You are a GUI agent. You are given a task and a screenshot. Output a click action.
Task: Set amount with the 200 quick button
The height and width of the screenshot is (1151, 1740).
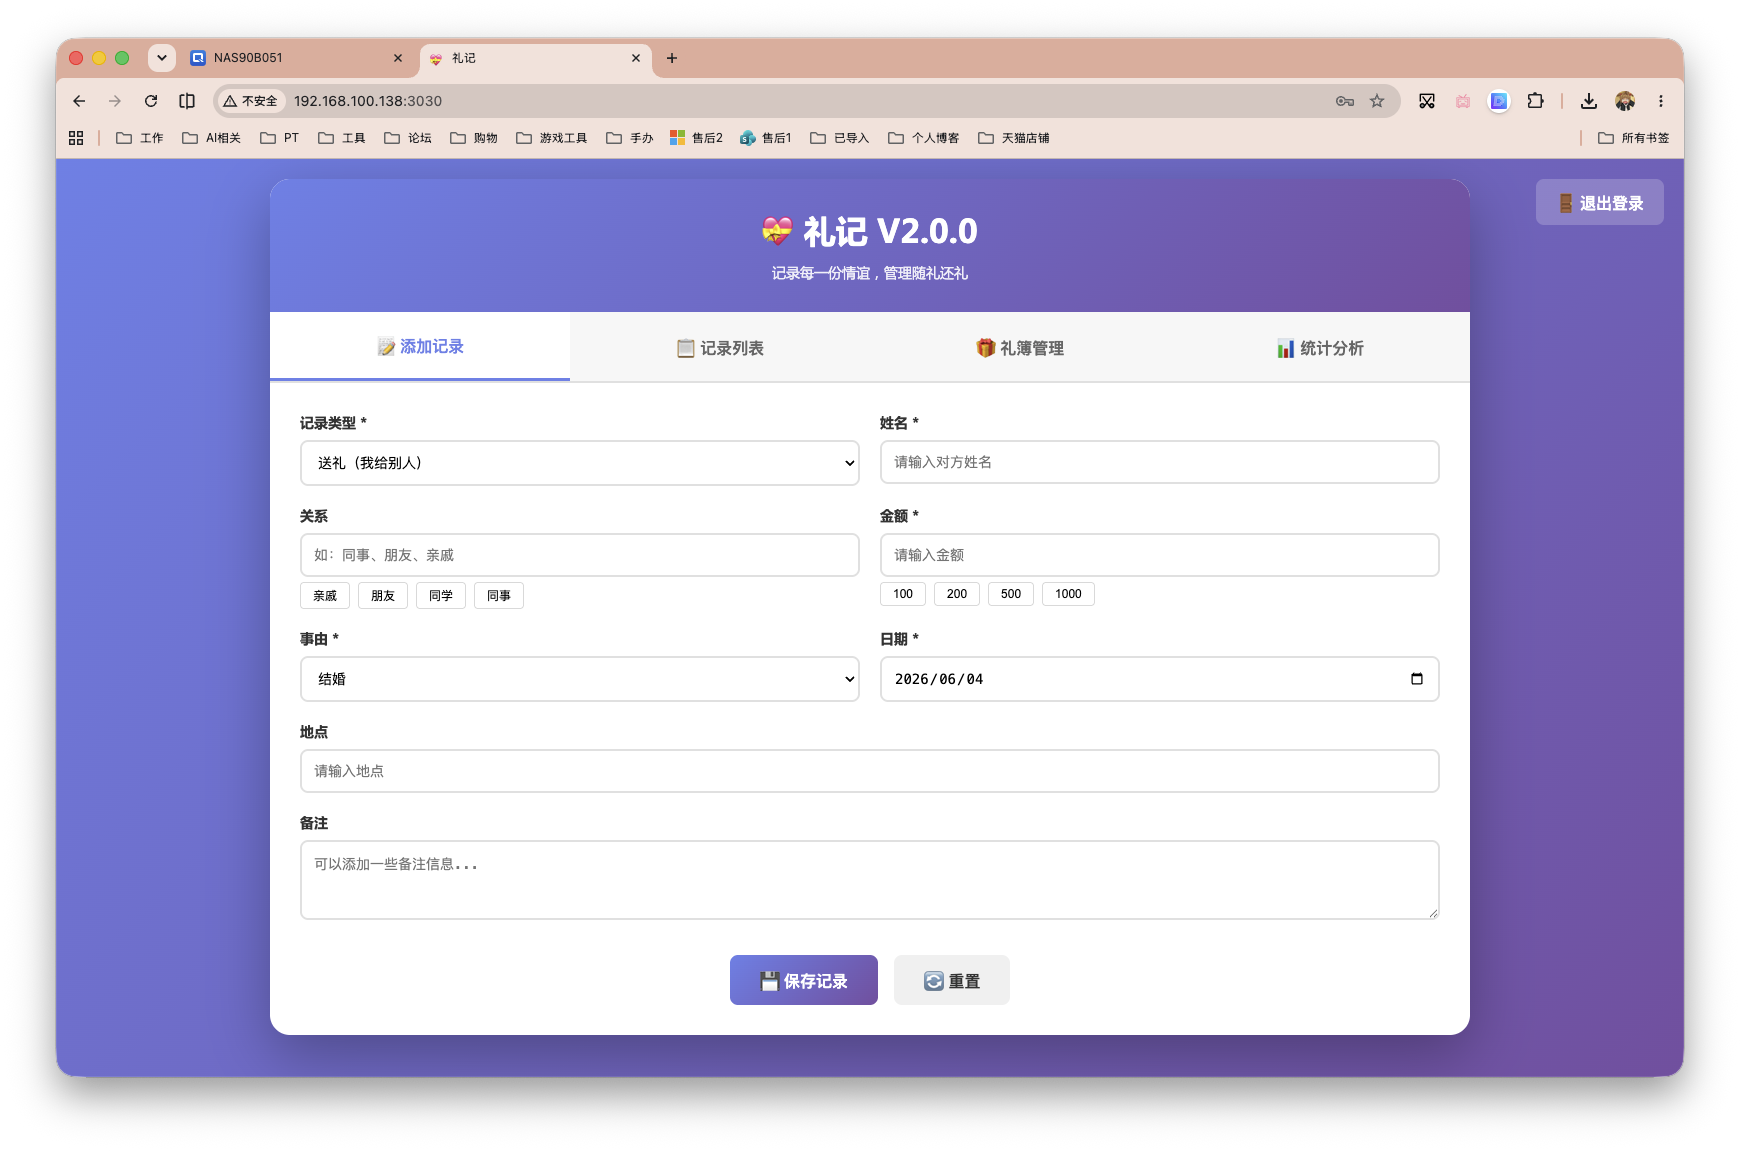957,594
